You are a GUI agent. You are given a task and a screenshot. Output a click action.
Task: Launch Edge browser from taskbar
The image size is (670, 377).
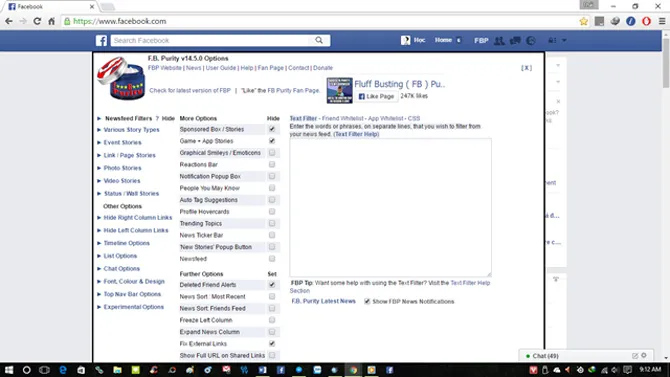click(x=63, y=370)
